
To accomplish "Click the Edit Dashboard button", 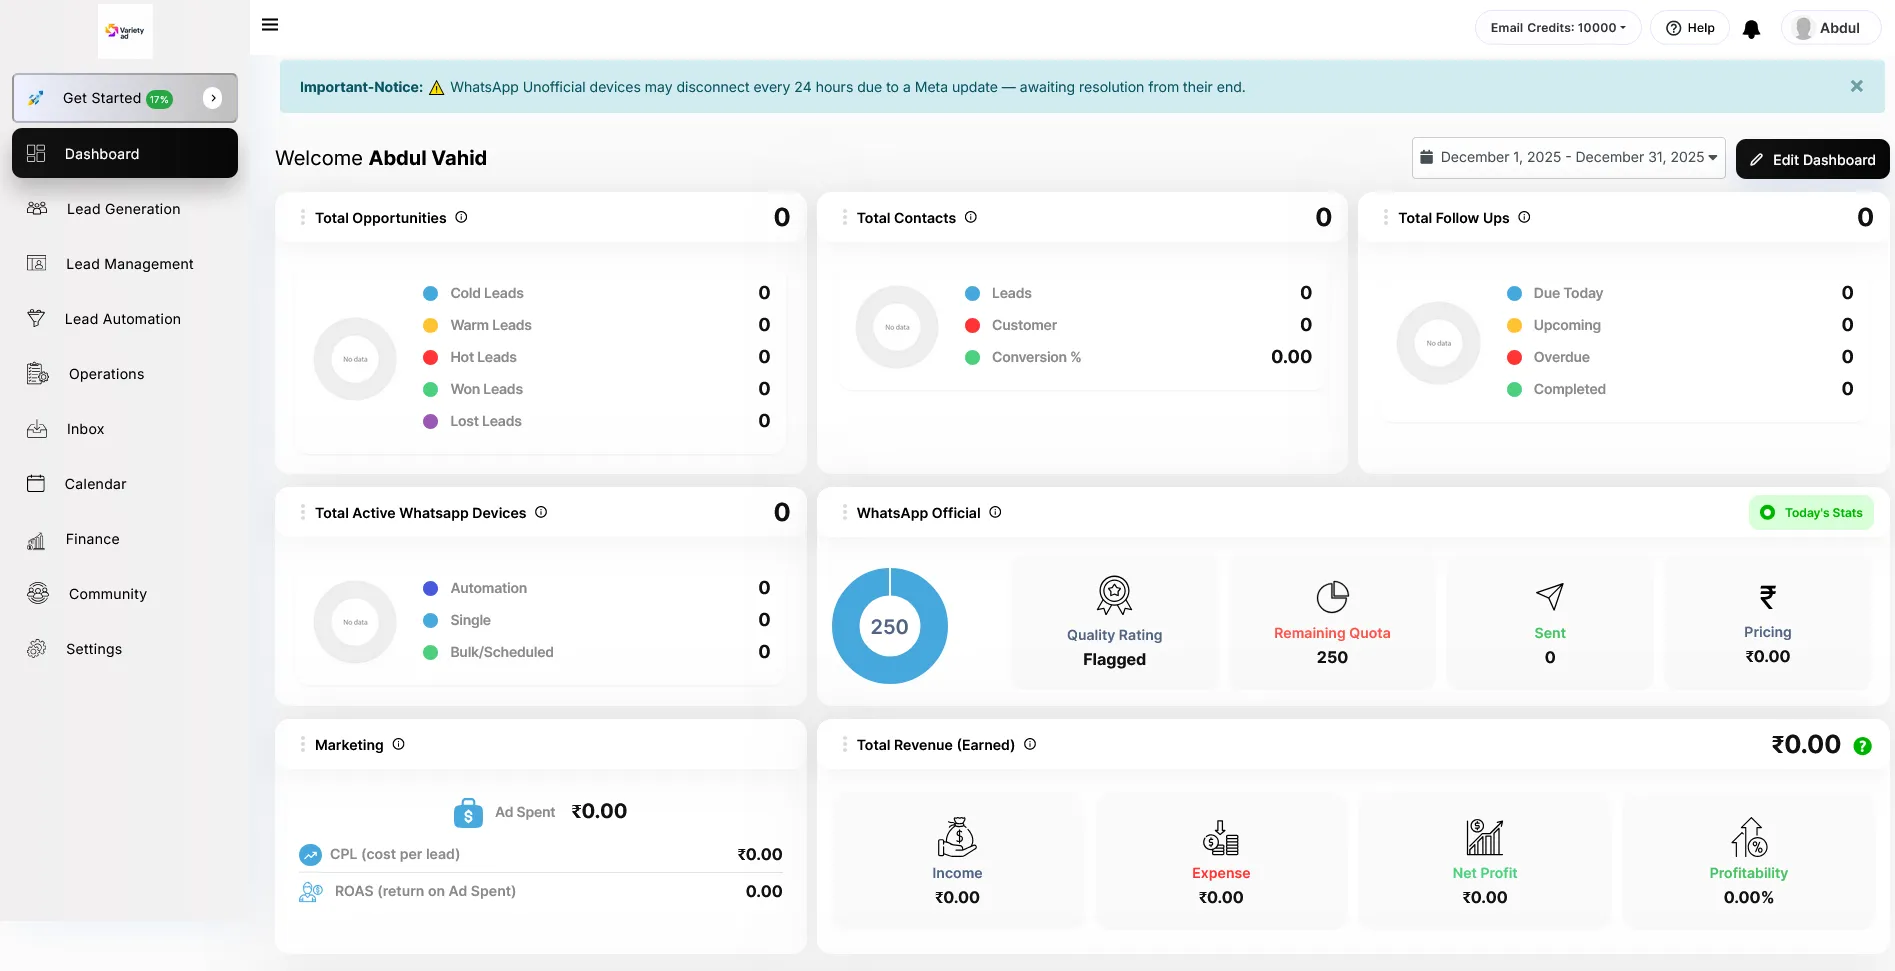I will (x=1812, y=160).
